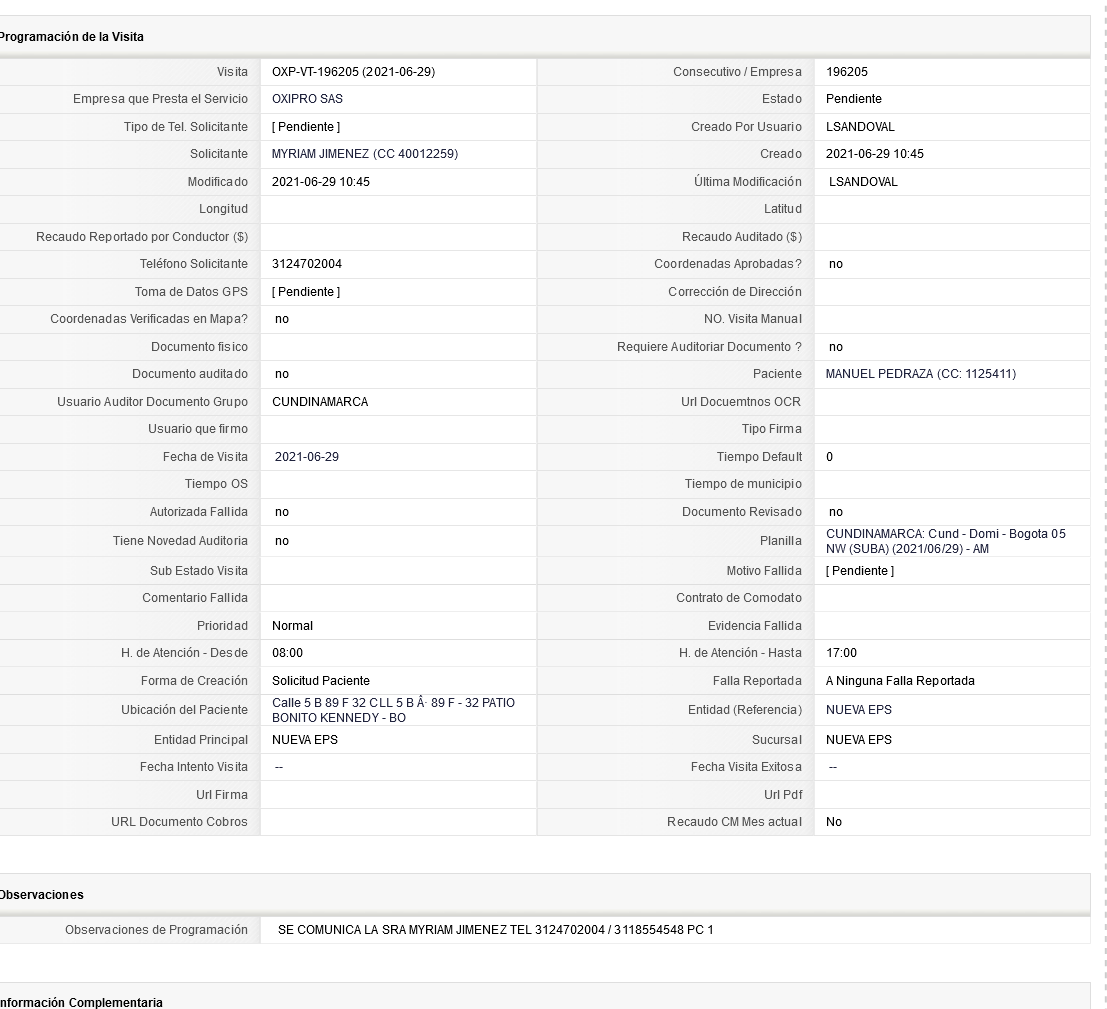Click the 'Evidencia Fallida' label
The image size is (1107, 1009).
click(x=755, y=626)
